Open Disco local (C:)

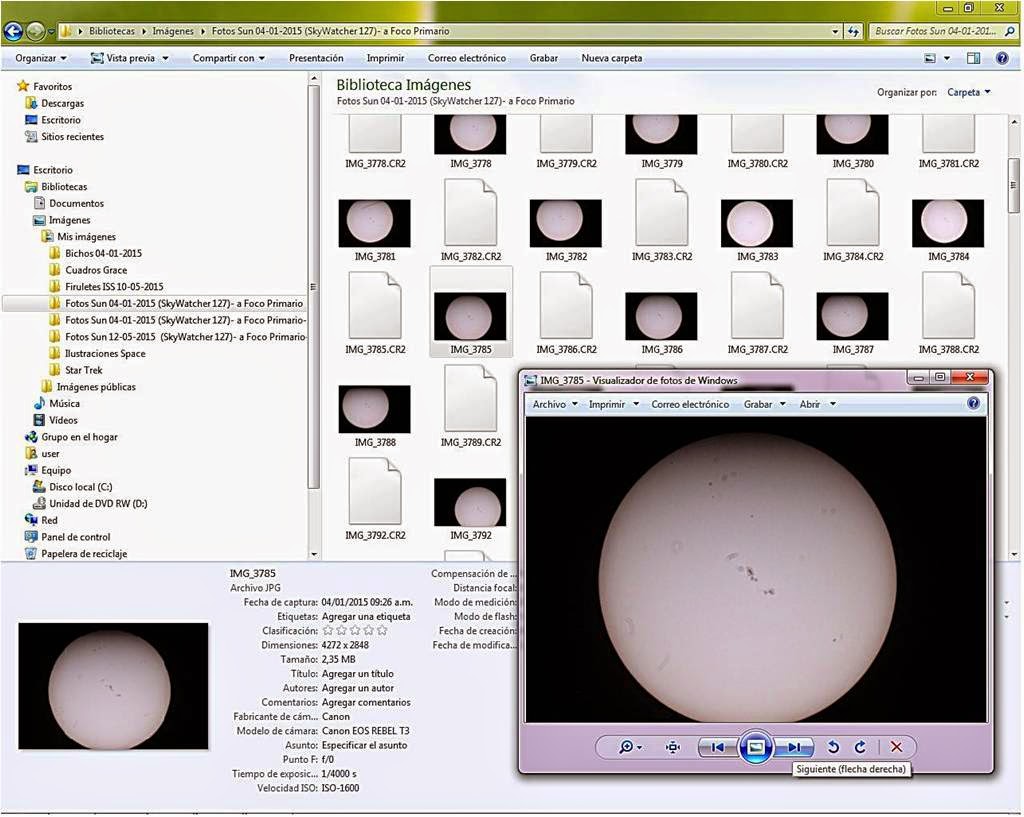coord(80,487)
